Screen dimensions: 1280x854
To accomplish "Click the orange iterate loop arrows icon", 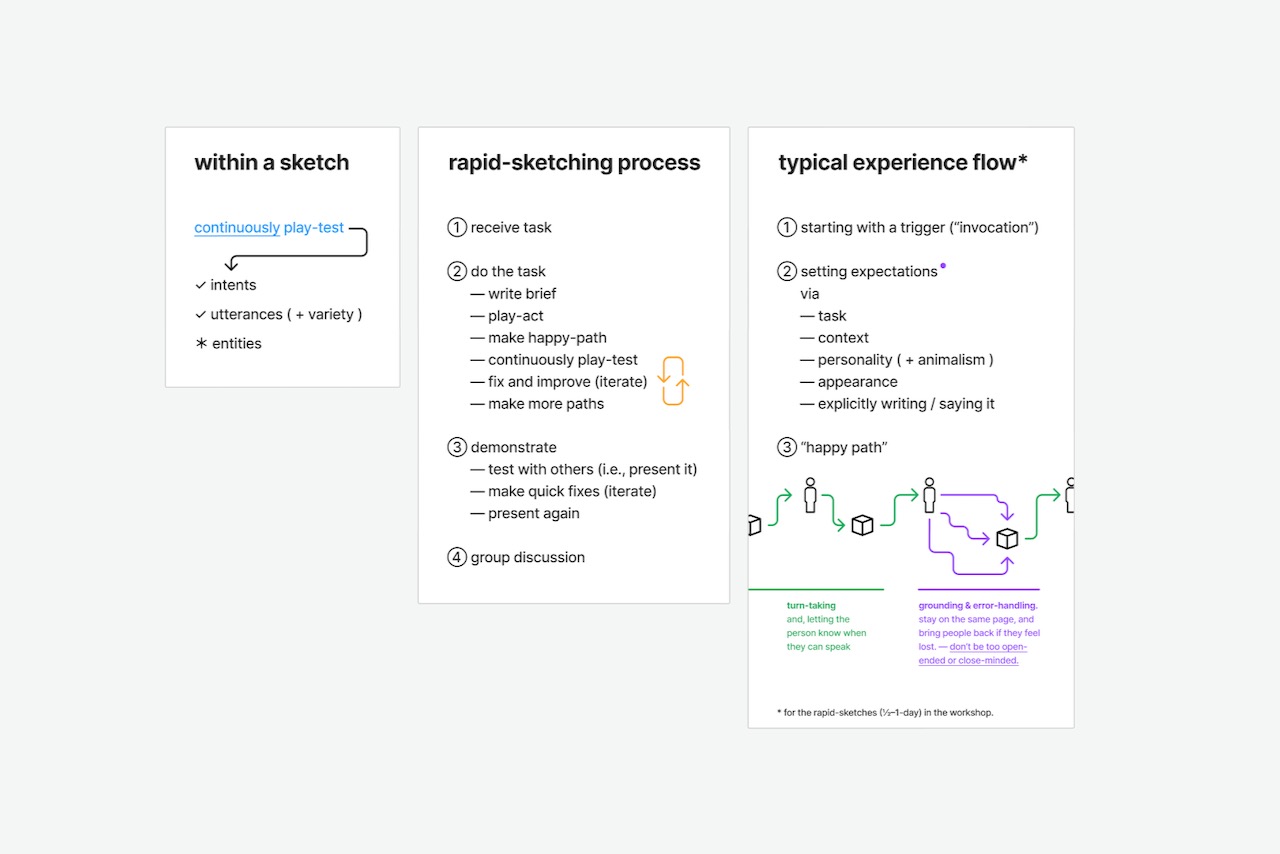I will tap(673, 381).
